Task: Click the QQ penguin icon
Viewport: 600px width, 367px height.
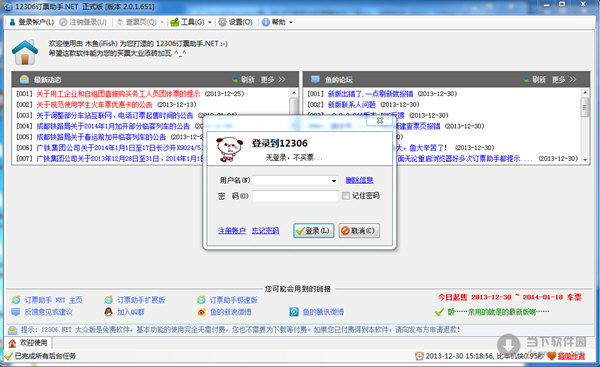Action: [x=109, y=312]
